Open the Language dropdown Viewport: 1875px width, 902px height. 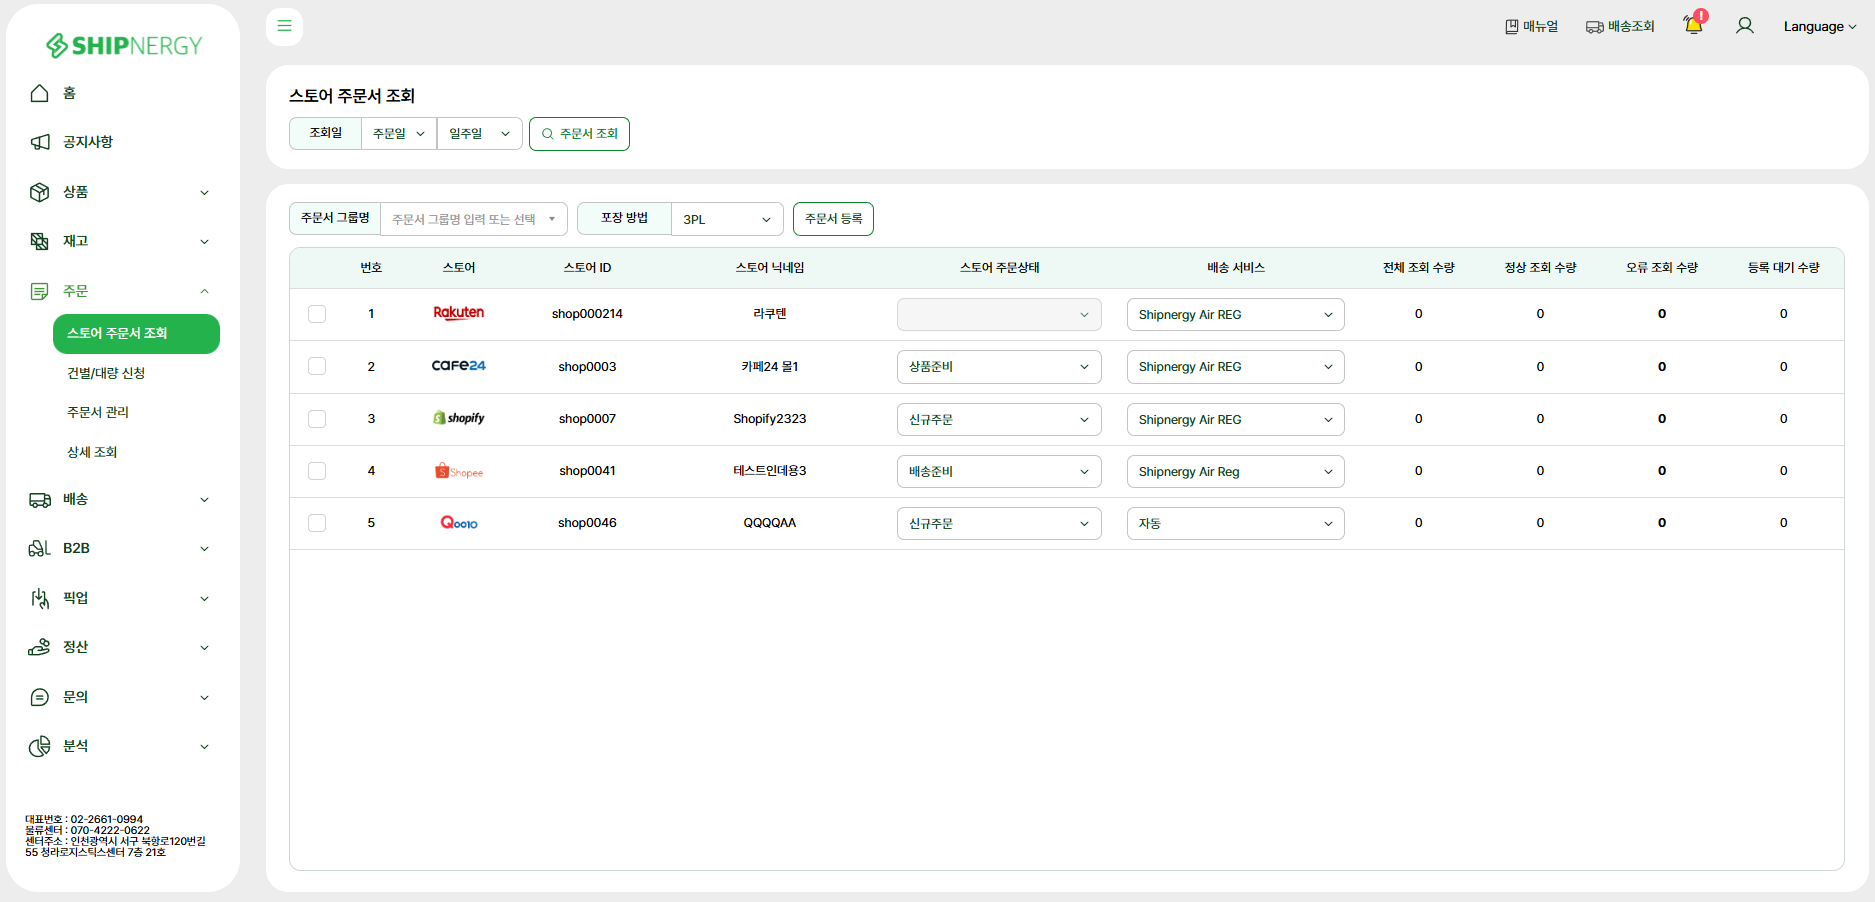1819,27
